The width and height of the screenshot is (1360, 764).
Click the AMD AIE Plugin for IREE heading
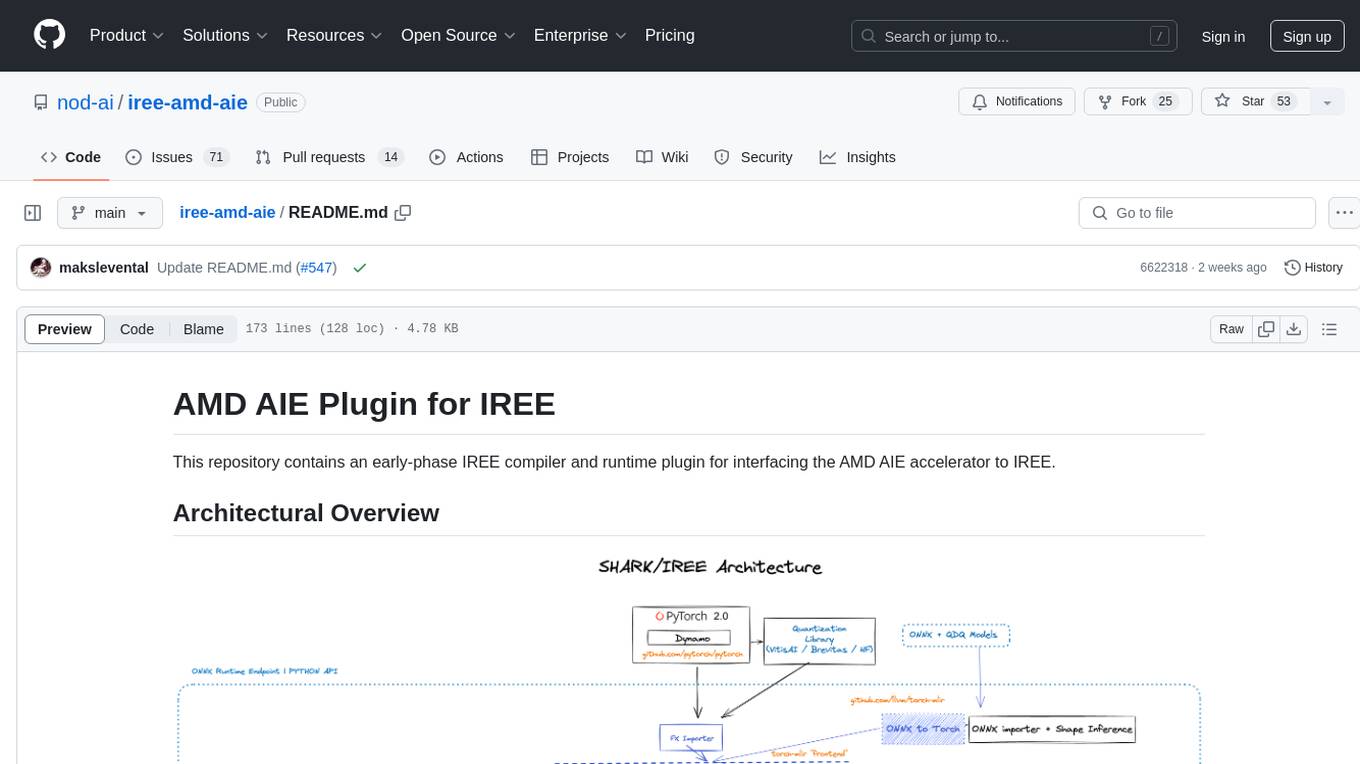tap(364, 404)
